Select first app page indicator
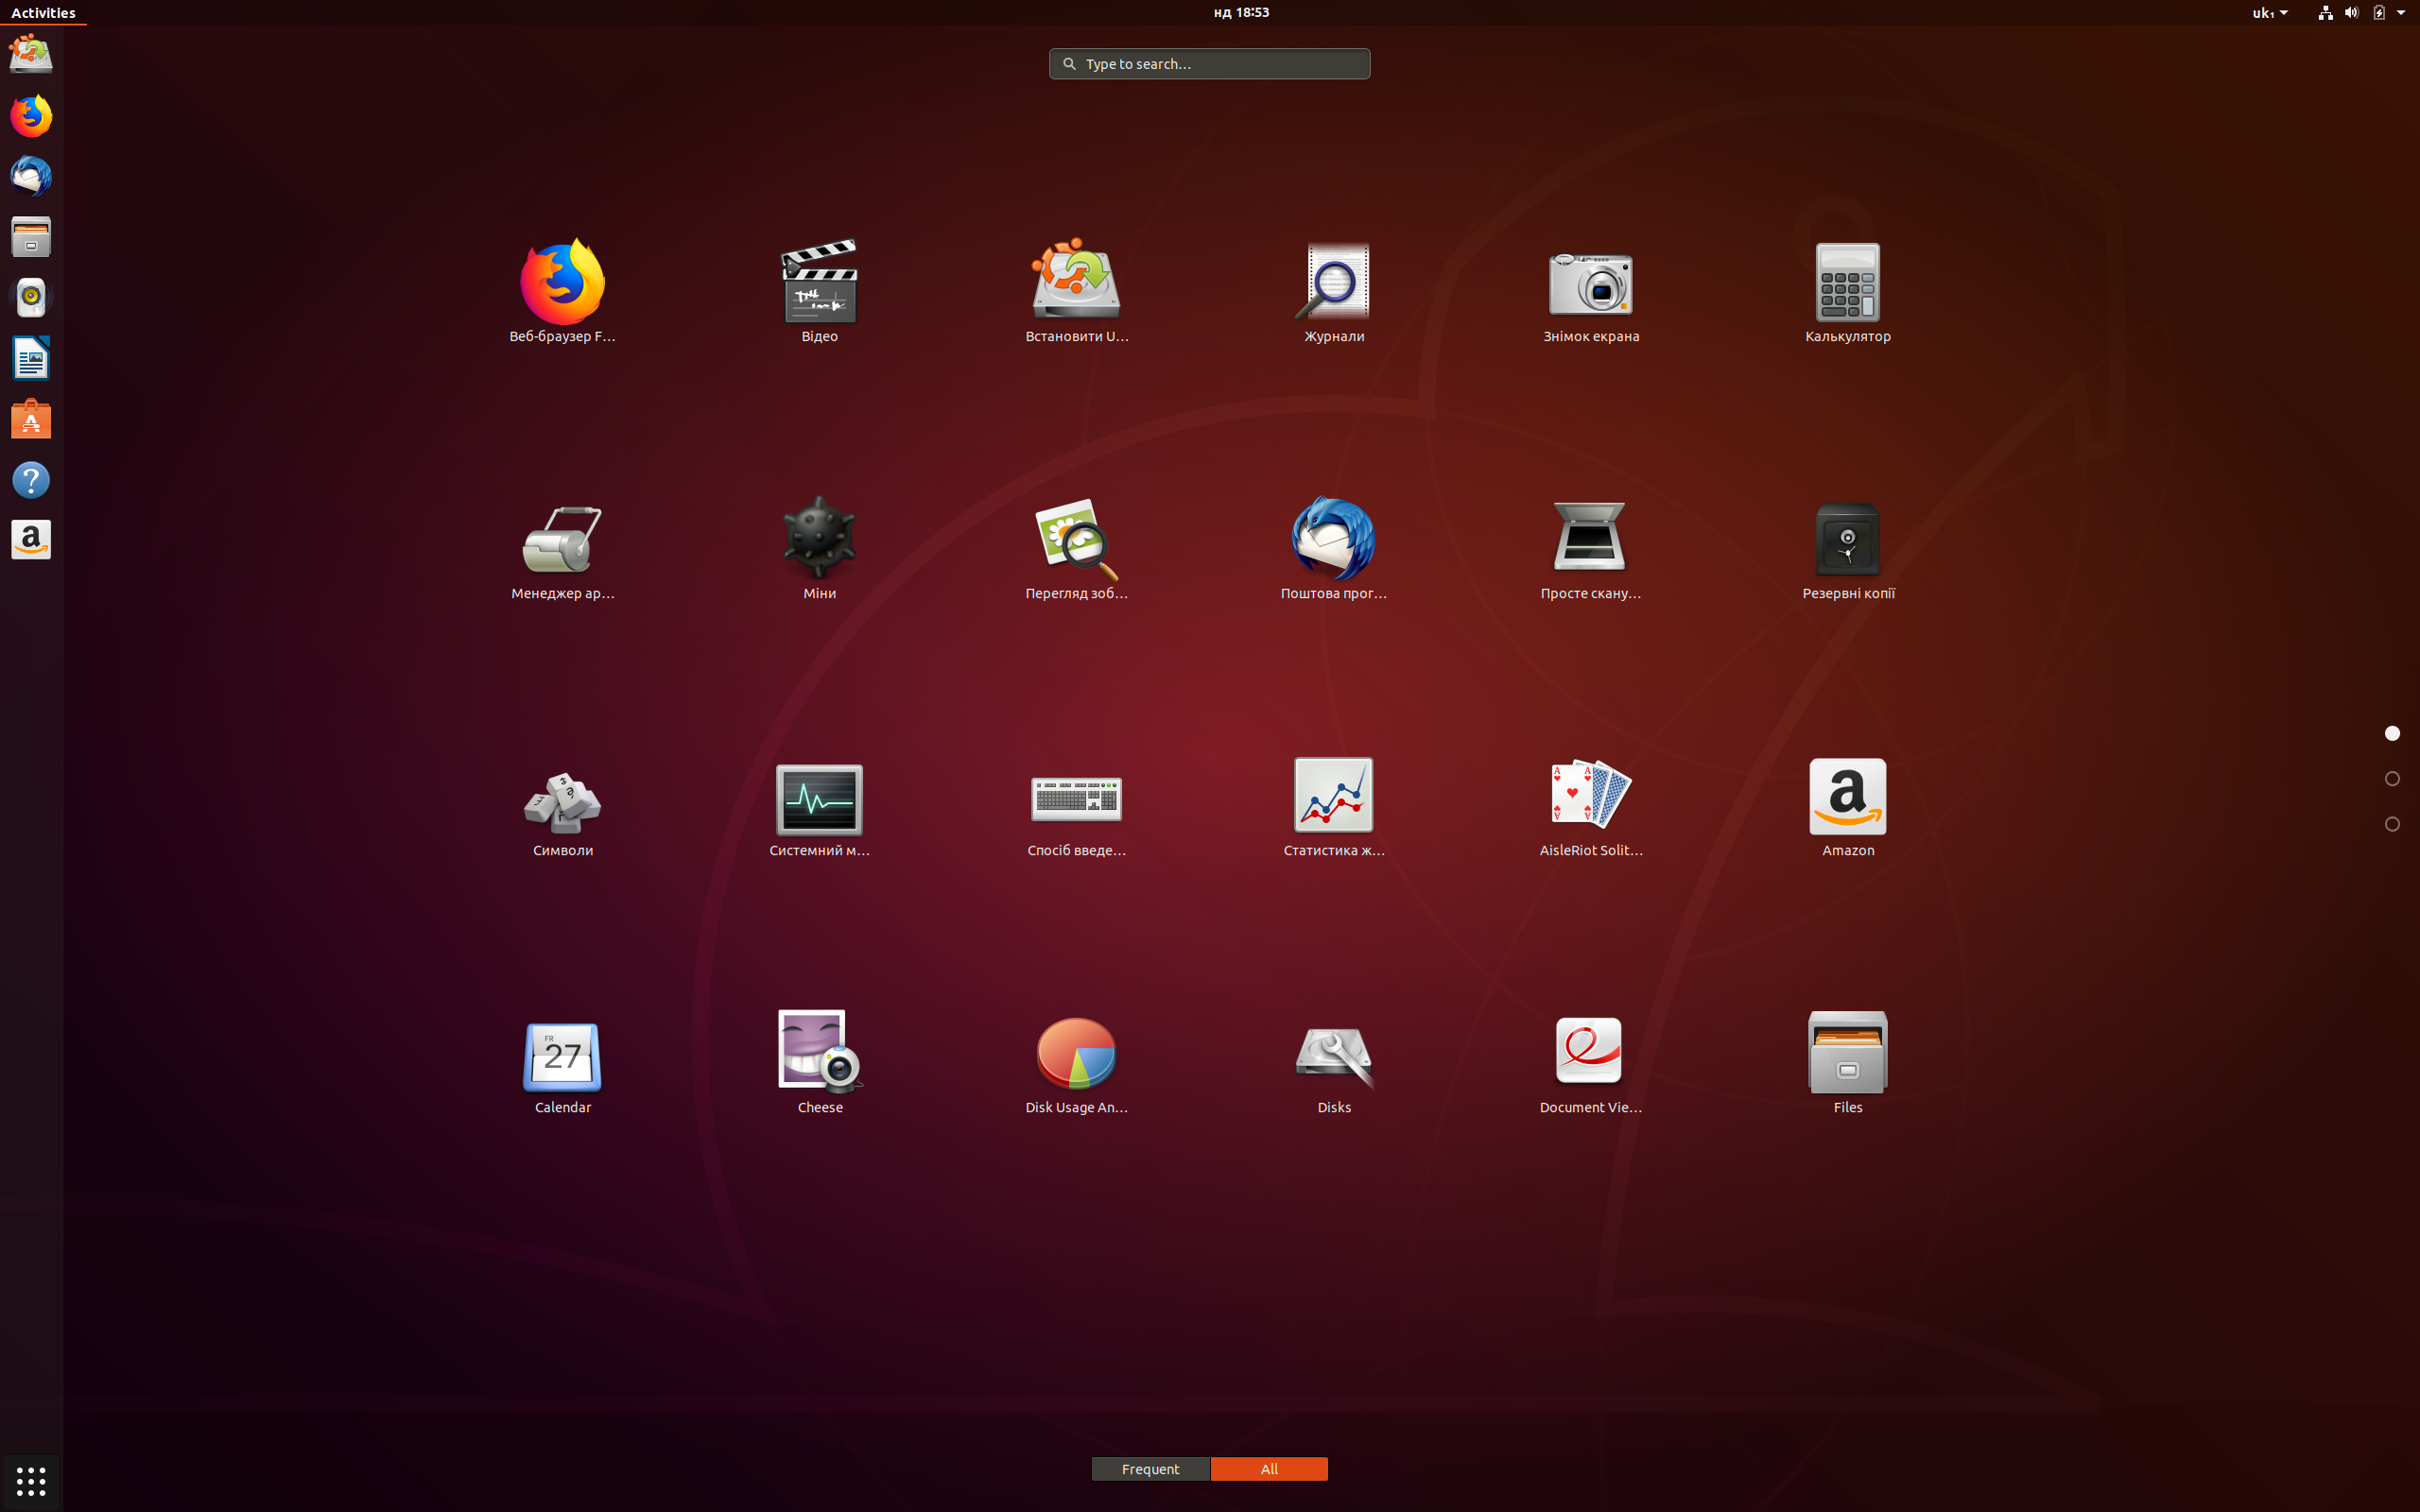Screen dimensions: 2420x1512 [x=2391, y=734]
